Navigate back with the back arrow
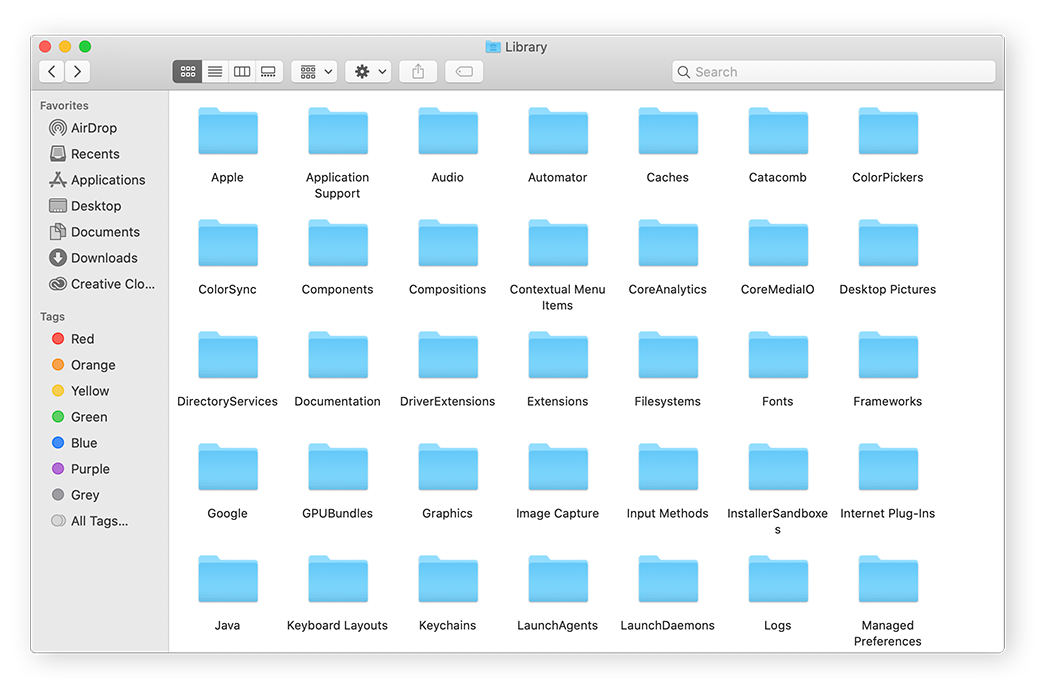The width and height of the screenshot is (1041, 690). pos(50,71)
